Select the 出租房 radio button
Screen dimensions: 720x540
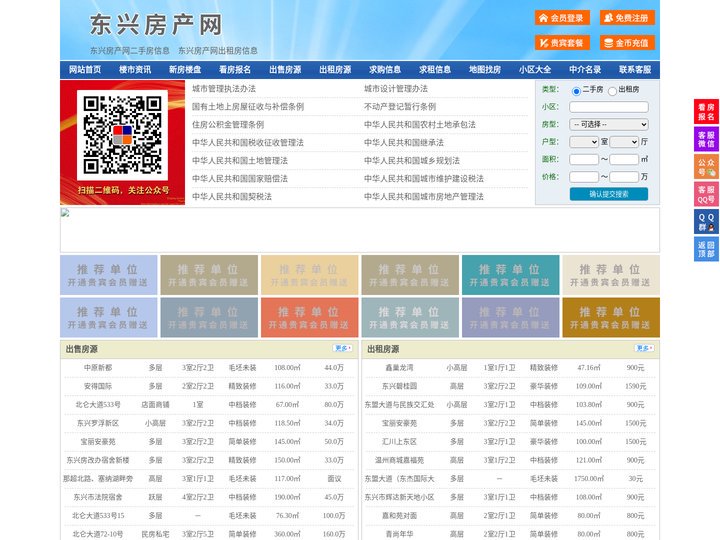(612, 91)
